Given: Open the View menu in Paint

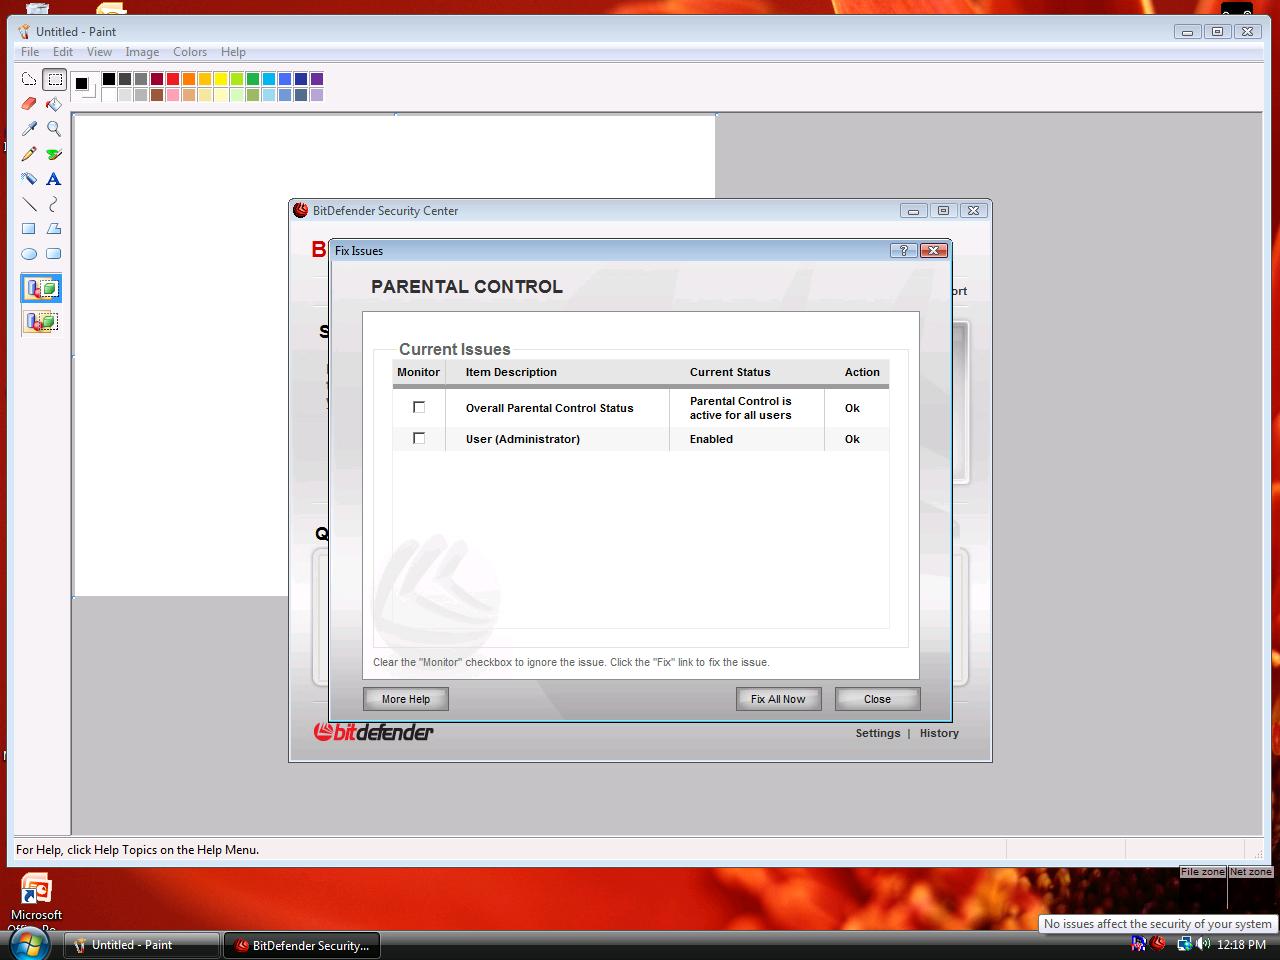Looking at the screenshot, I should point(99,52).
